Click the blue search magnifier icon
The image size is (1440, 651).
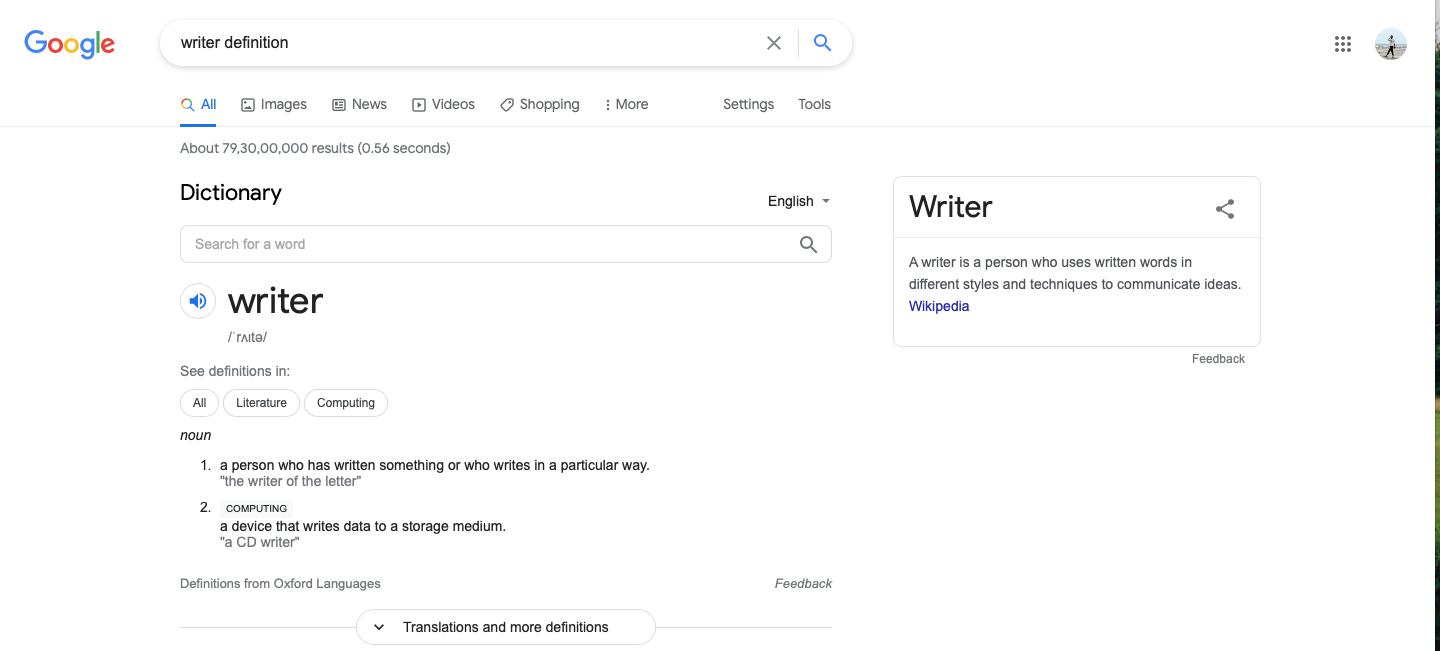pyautogui.click(x=822, y=43)
